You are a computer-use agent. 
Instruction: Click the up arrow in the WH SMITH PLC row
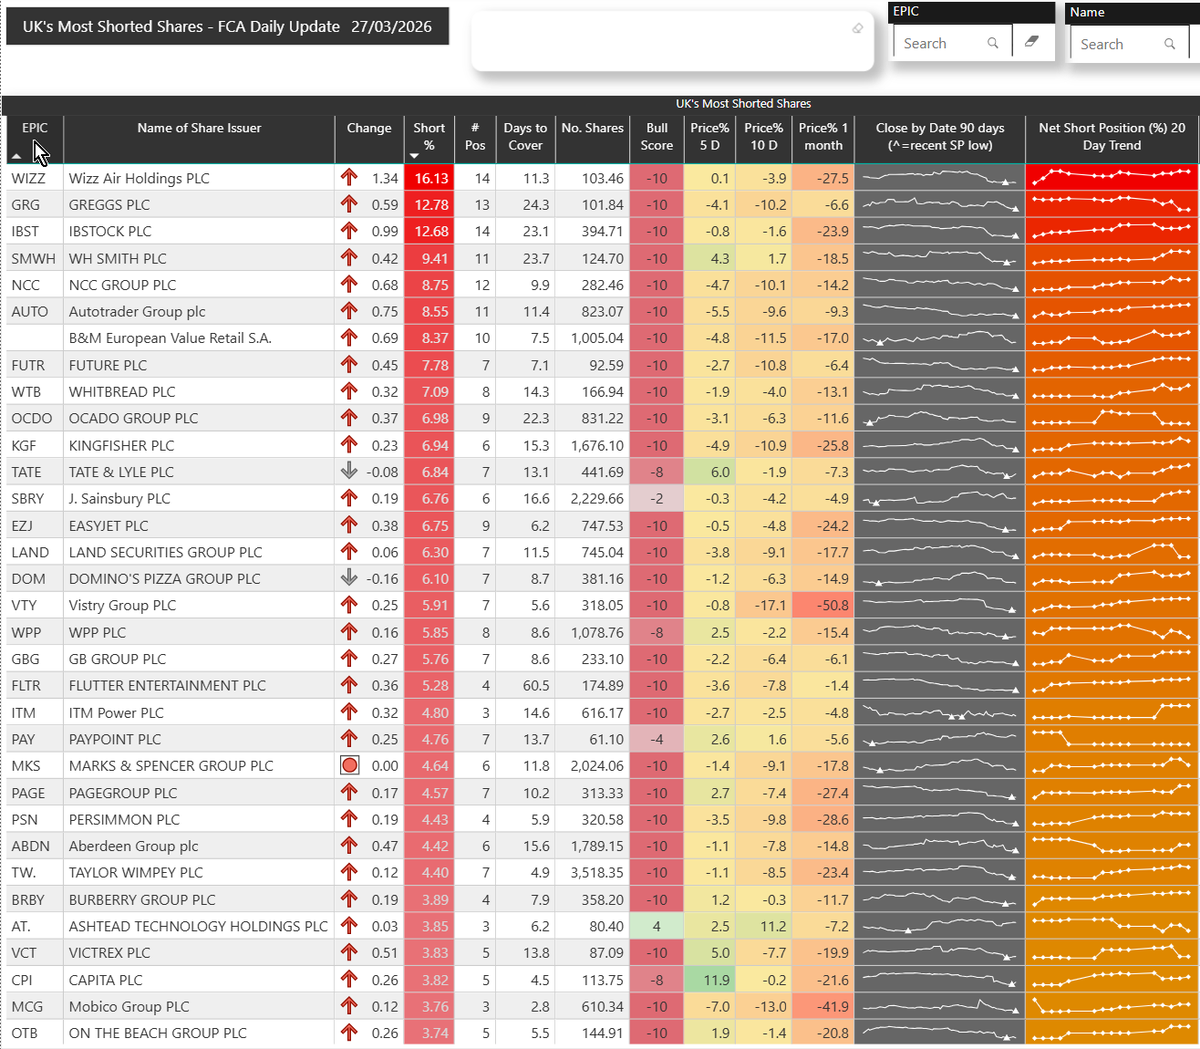coord(349,258)
